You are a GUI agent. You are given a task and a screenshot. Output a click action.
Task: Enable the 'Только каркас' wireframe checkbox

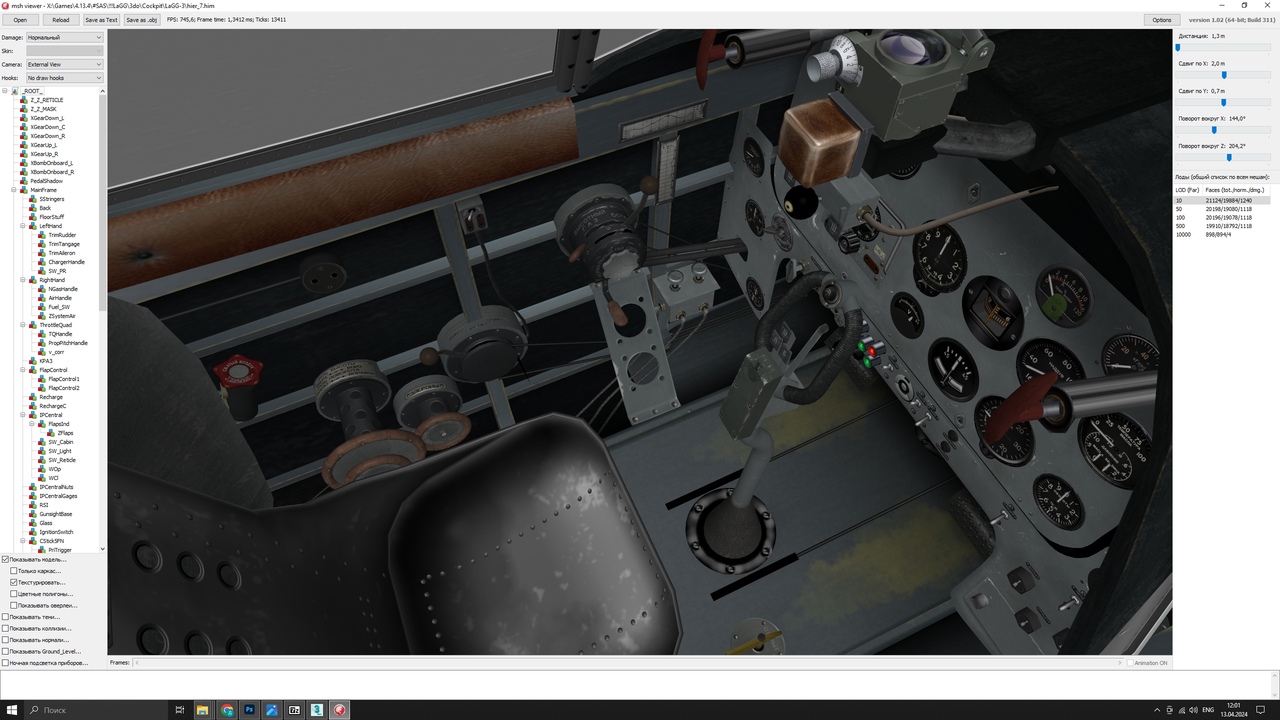[x=14, y=571]
